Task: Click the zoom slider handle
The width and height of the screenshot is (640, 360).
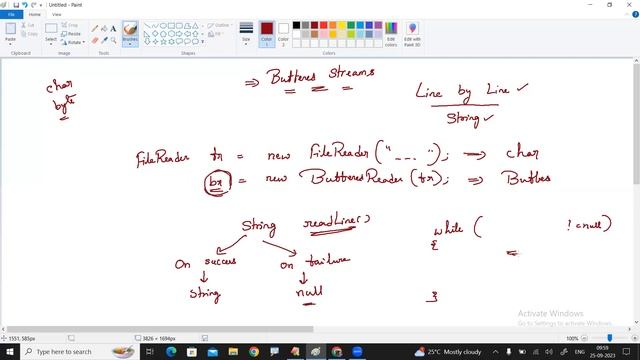Action: pyautogui.click(x=610, y=338)
